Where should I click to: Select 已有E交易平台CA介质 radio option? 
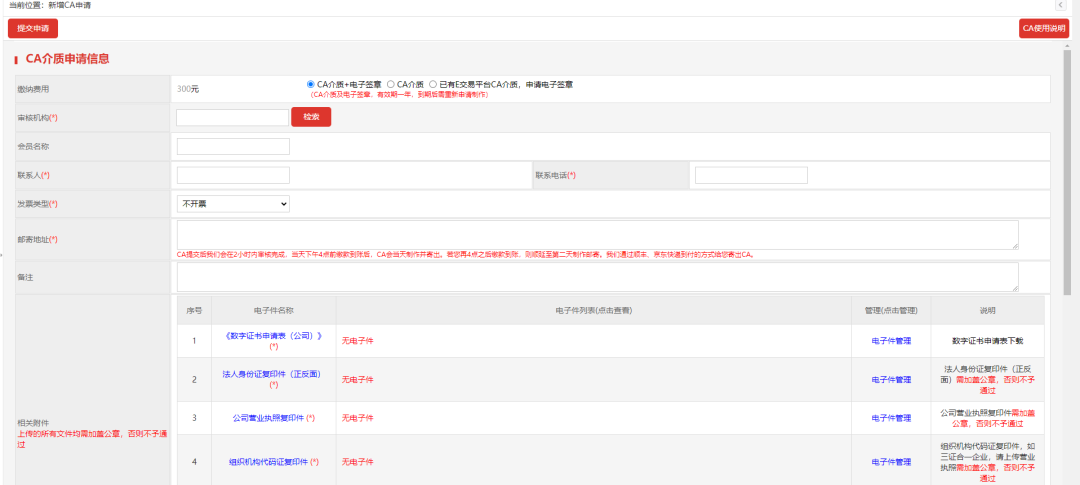[x=433, y=84]
